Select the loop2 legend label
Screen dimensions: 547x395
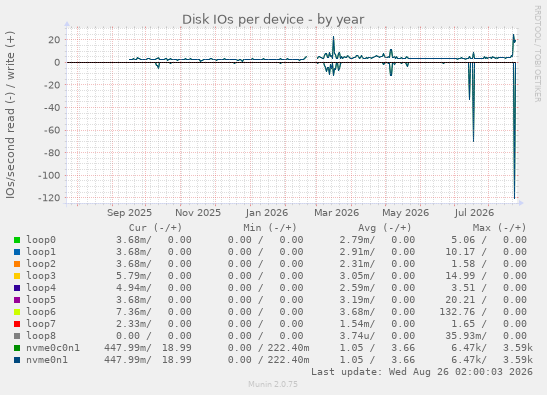point(41,263)
